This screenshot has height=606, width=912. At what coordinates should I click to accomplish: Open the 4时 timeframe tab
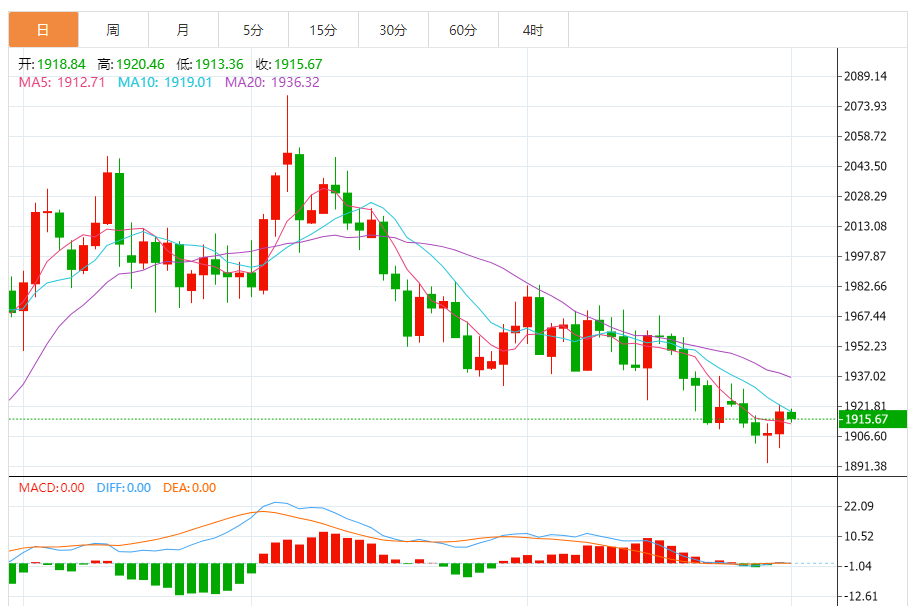point(533,30)
